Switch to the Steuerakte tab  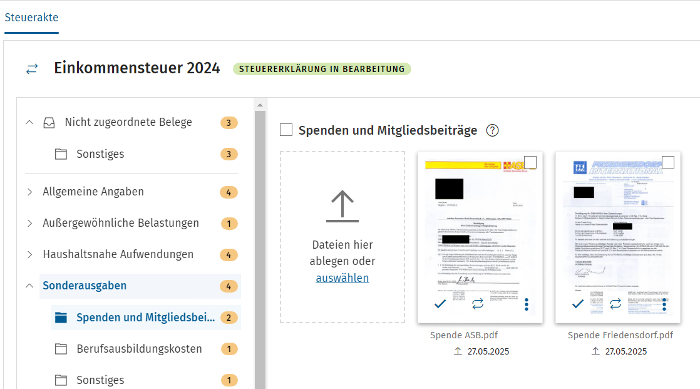tap(31, 17)
